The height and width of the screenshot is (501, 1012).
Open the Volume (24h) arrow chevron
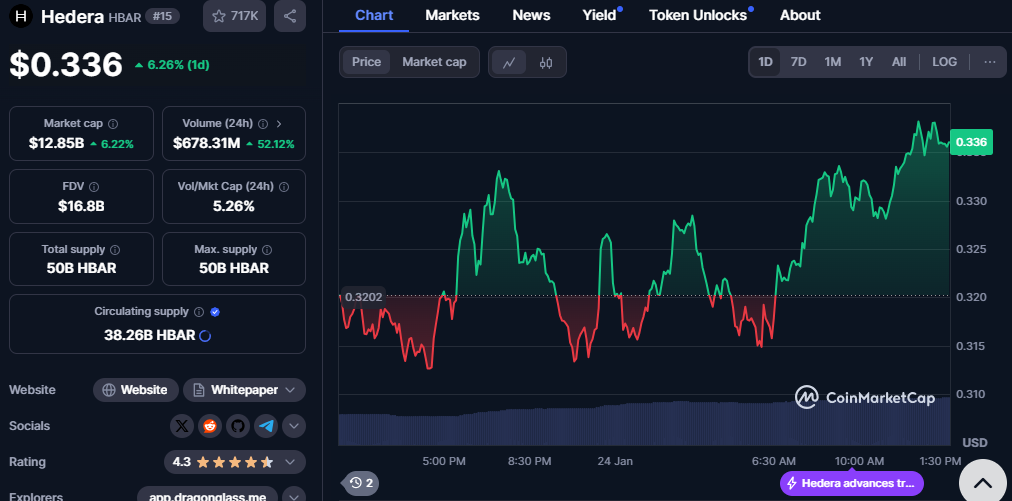(279, 123)
